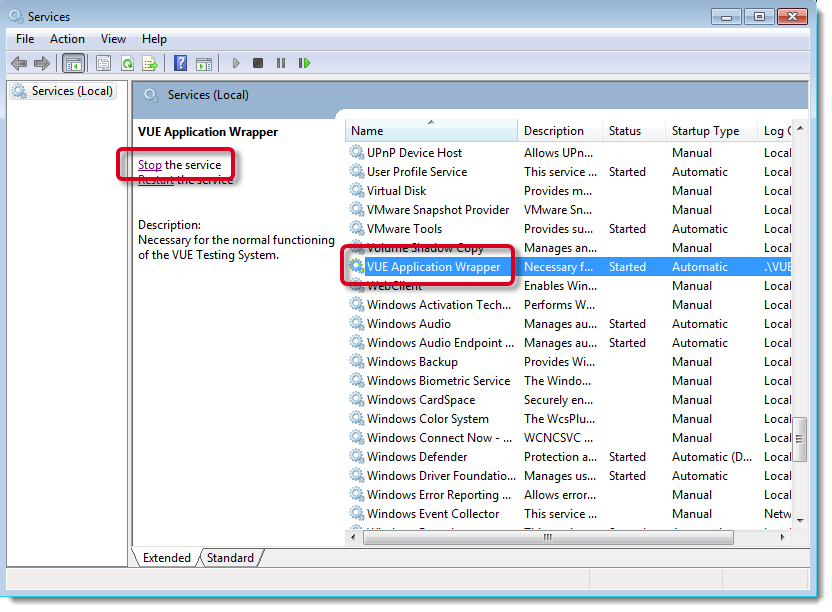Click Automatic (D... startup type of Windows Defender

point(712,456)
